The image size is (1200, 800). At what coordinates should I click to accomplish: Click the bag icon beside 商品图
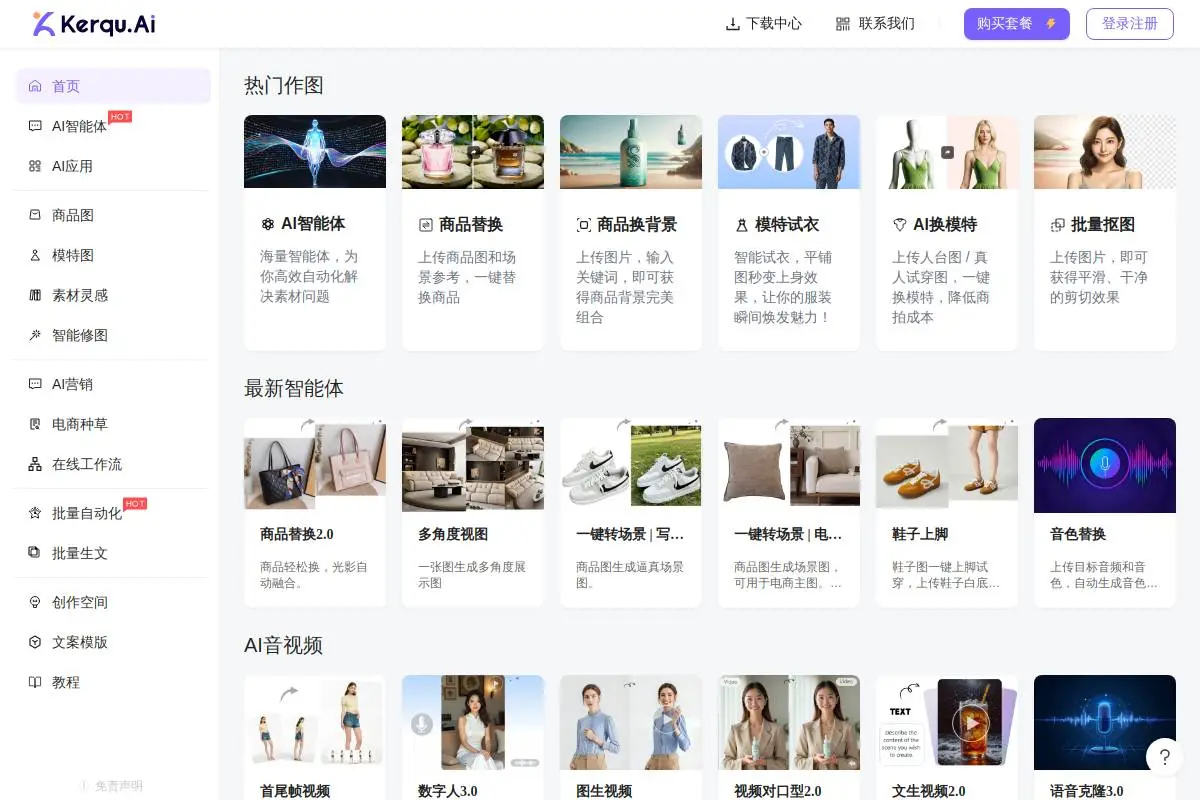(35, 215)
